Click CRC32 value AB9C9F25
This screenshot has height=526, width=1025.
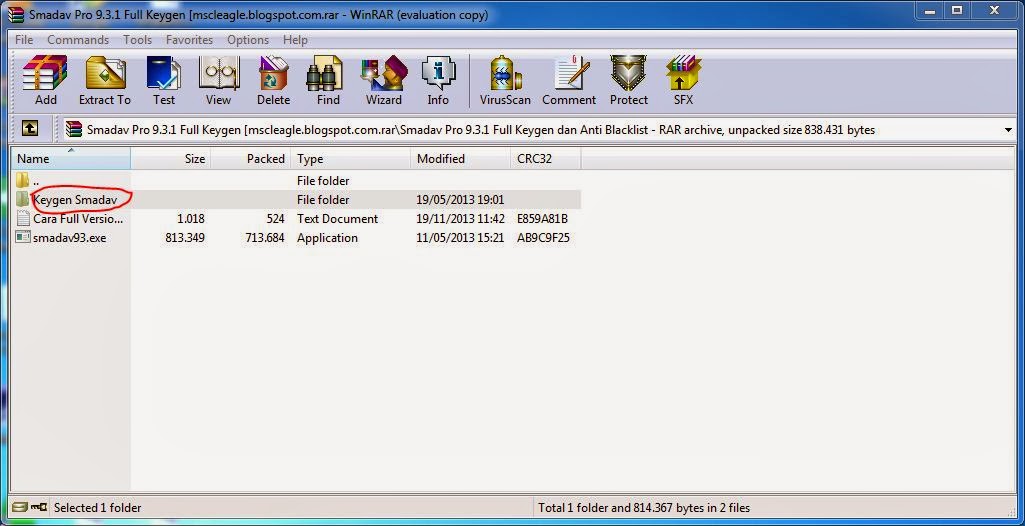543,238
